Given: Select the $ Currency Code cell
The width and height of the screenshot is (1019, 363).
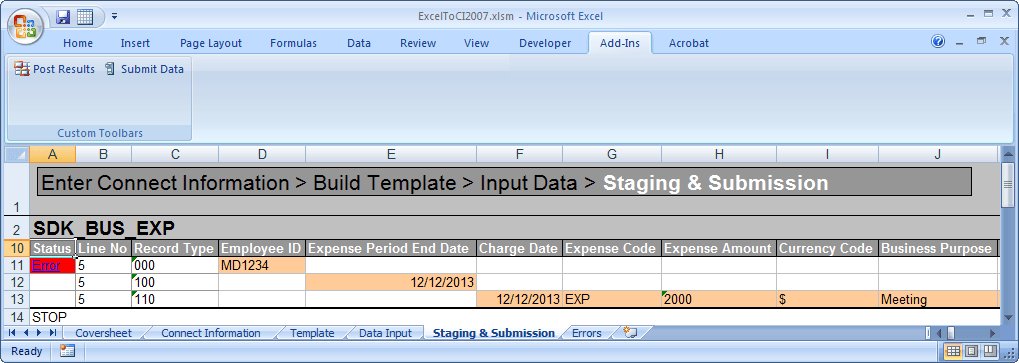Looking at the screenshot, I should pyautogui.click(x=827, y=299).
